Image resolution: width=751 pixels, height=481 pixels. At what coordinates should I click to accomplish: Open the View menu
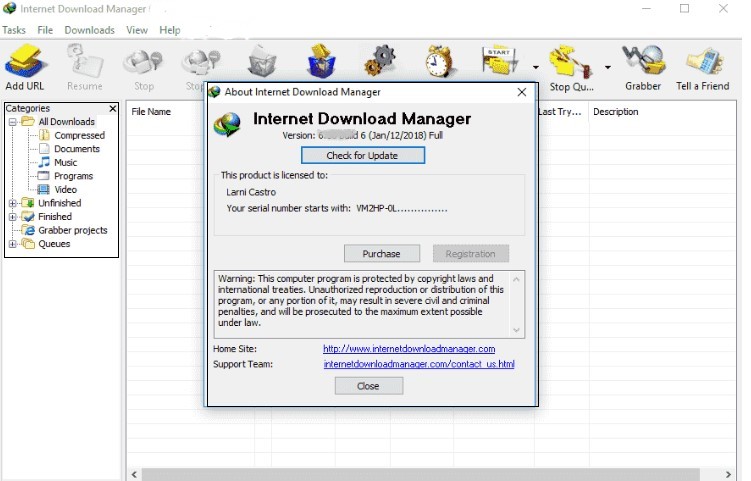pos(137,30)
